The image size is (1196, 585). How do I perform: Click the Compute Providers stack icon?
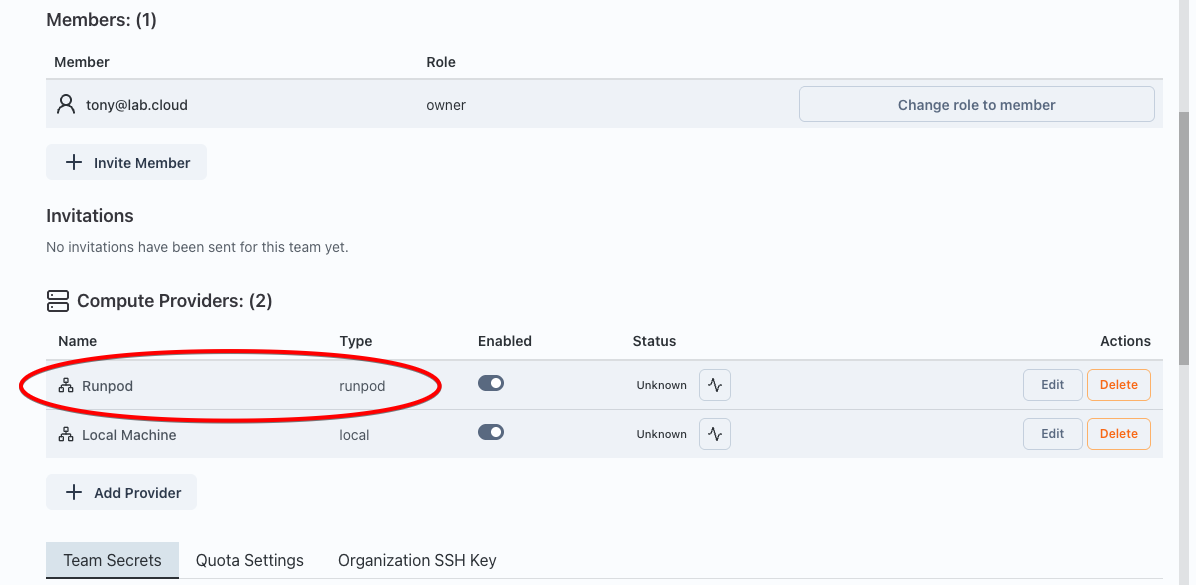[x=57, y=300]
